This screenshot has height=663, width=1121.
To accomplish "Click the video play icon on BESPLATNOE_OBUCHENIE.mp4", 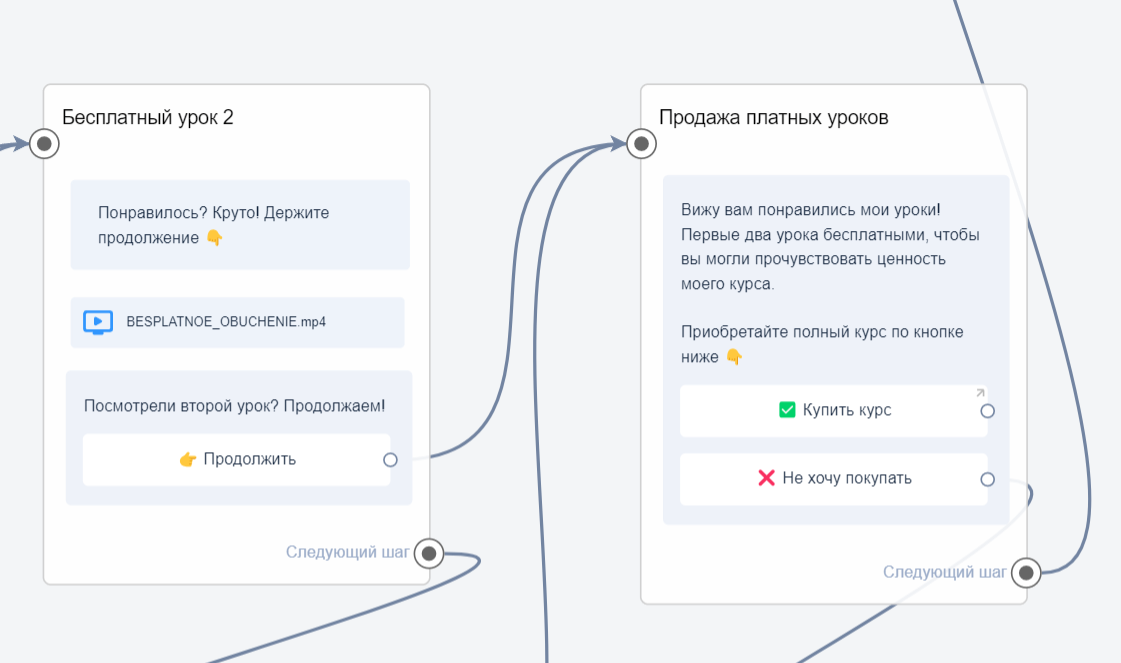I will 96,322.
